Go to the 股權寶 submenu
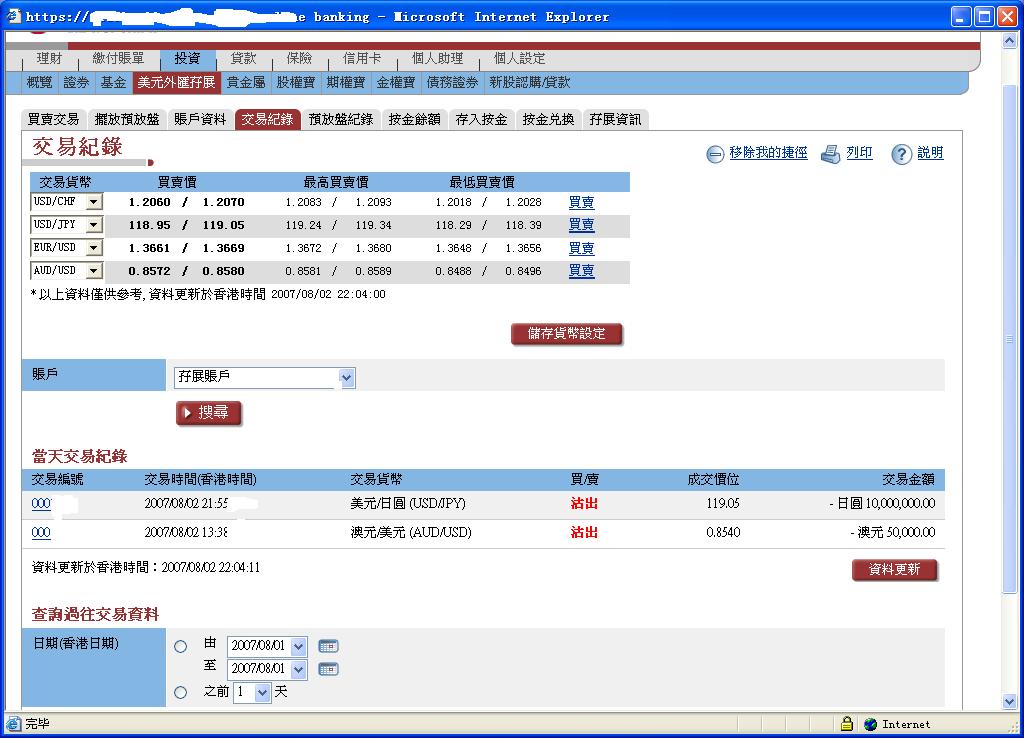The height and width of the screenshot is (738, 1024). 296,82
